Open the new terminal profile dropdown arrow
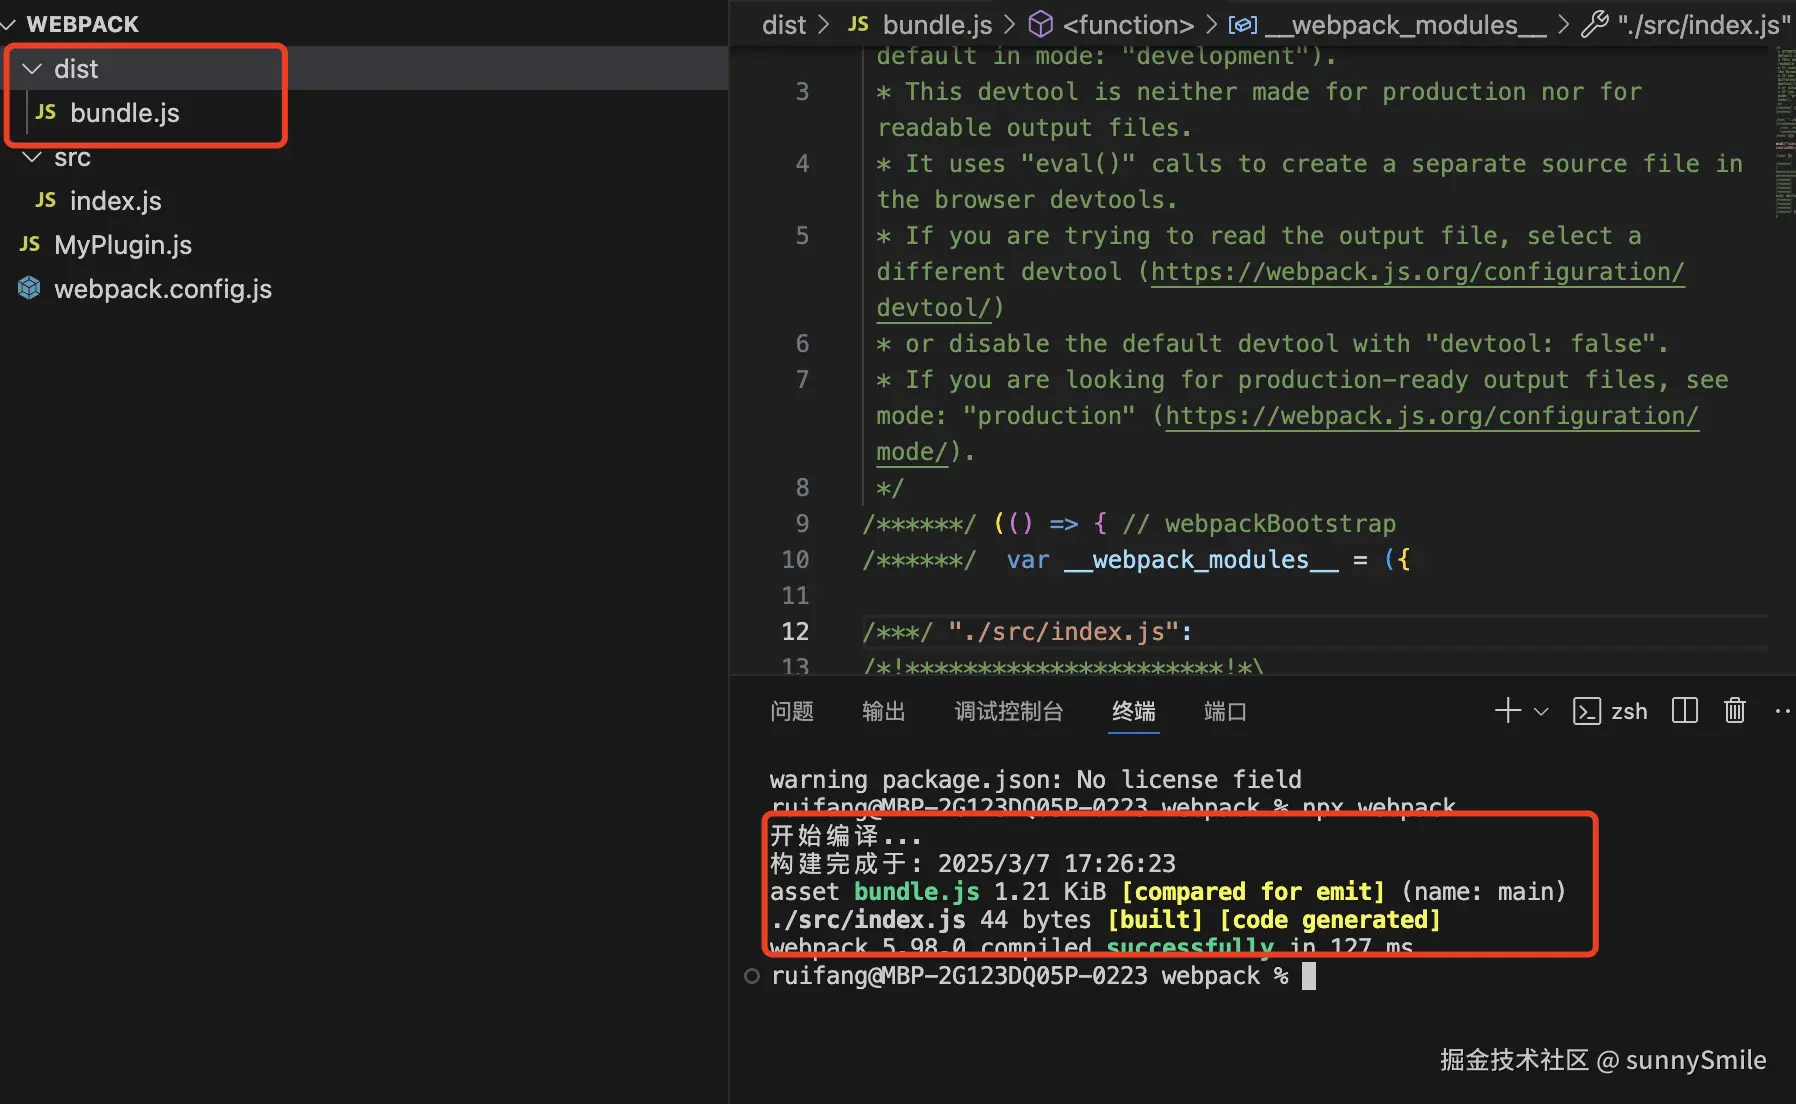 [1541, 712]
